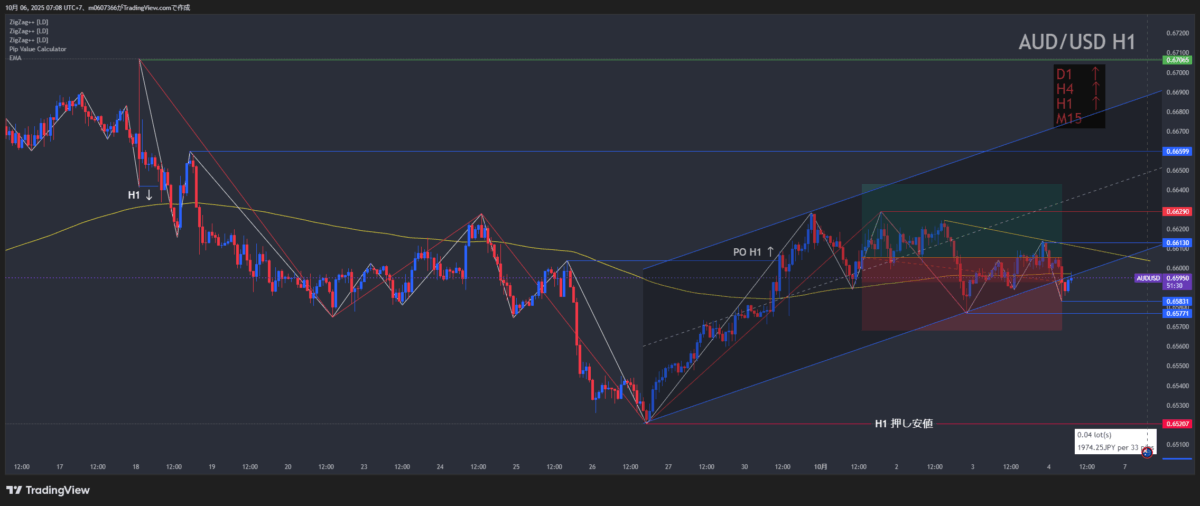Click the red 0.66290 price label

(1176, 212)
